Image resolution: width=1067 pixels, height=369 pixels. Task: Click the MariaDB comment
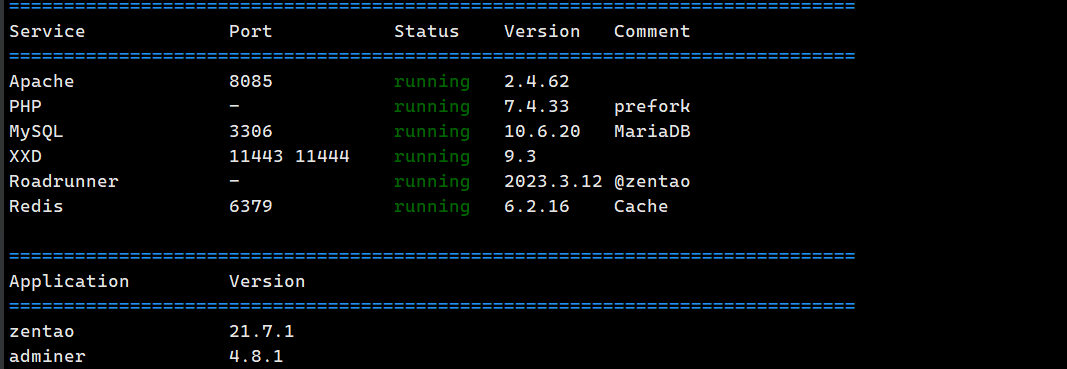(652, 132)
